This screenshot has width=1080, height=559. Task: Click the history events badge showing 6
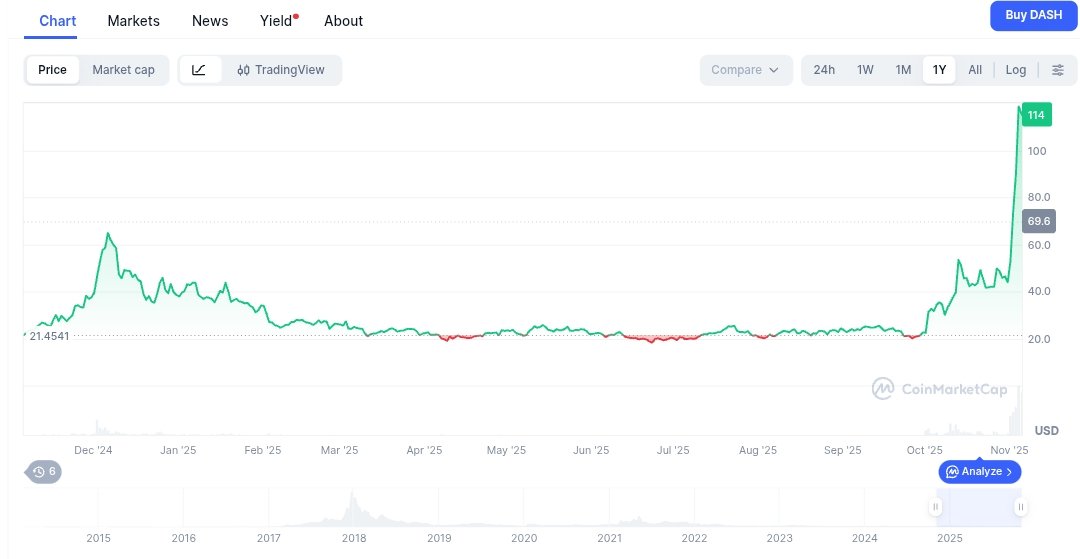click(x=44, y=471)
